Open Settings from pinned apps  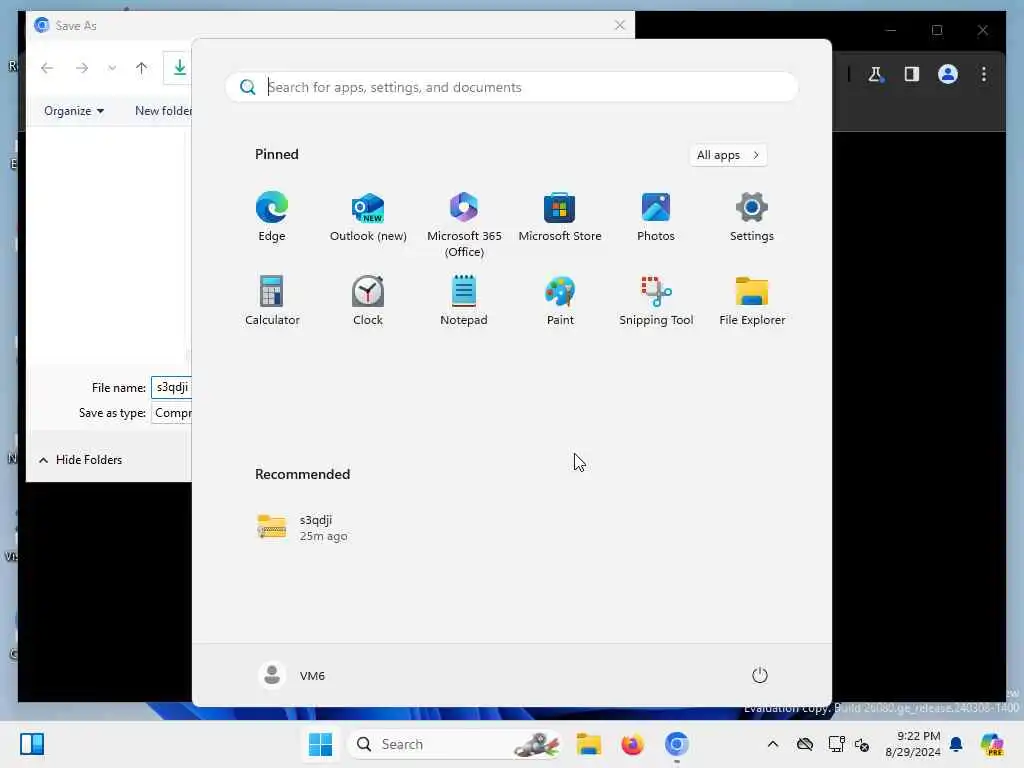pos(752,217)
